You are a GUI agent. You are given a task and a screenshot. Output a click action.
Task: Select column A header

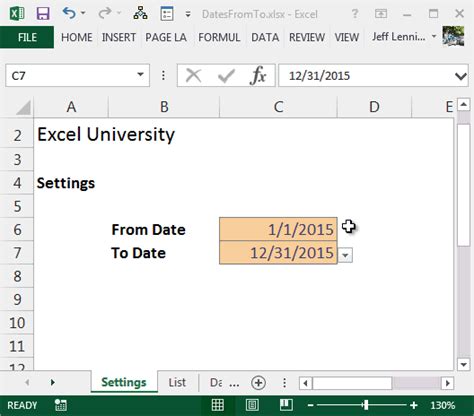71,107
